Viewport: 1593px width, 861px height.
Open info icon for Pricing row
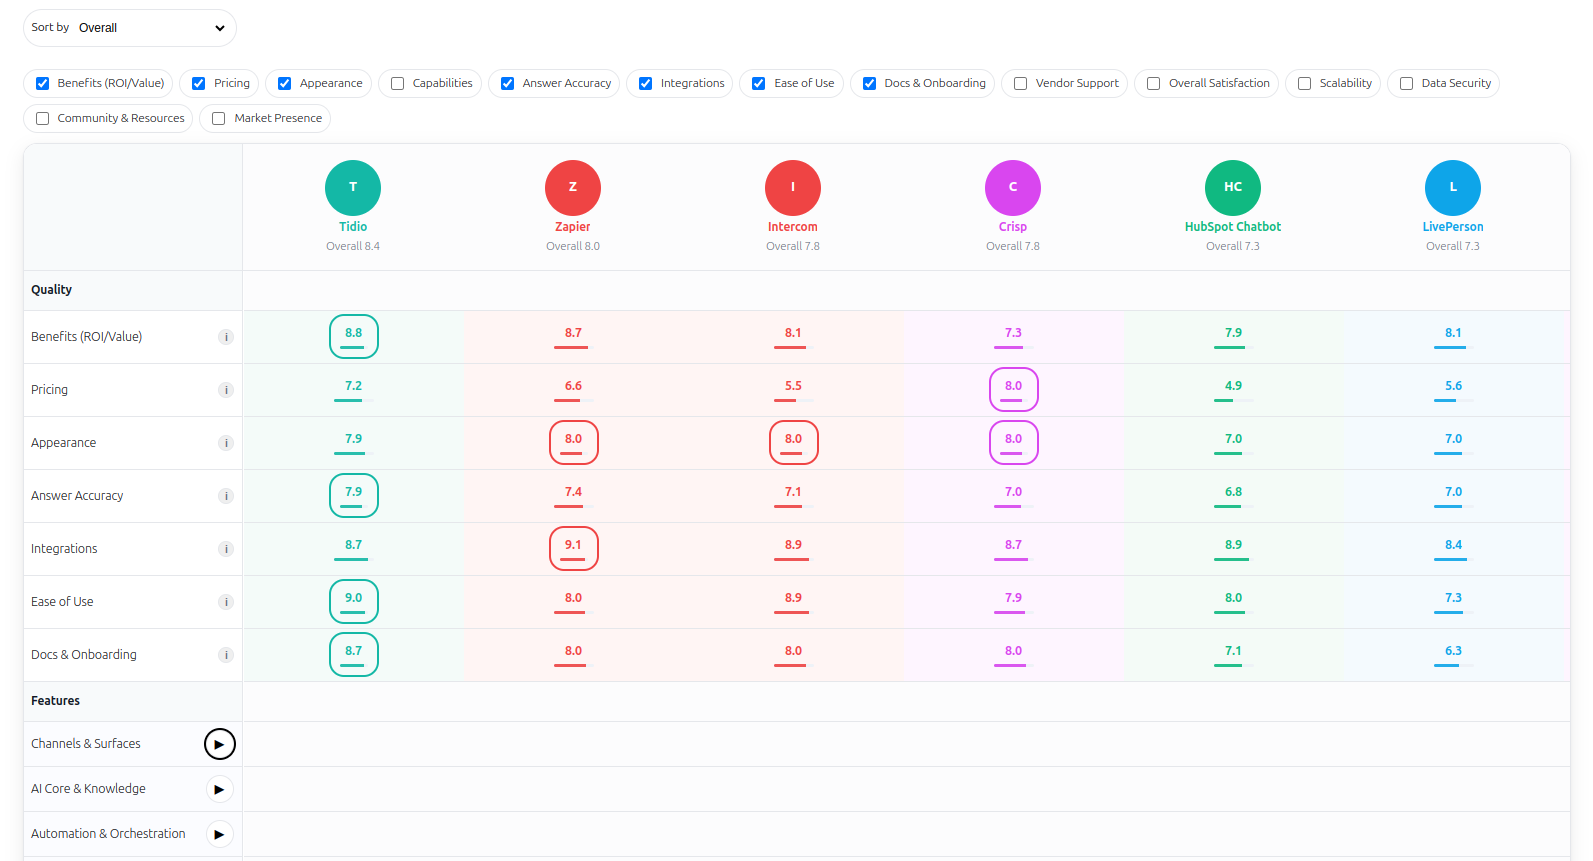[x=226, y=390]
